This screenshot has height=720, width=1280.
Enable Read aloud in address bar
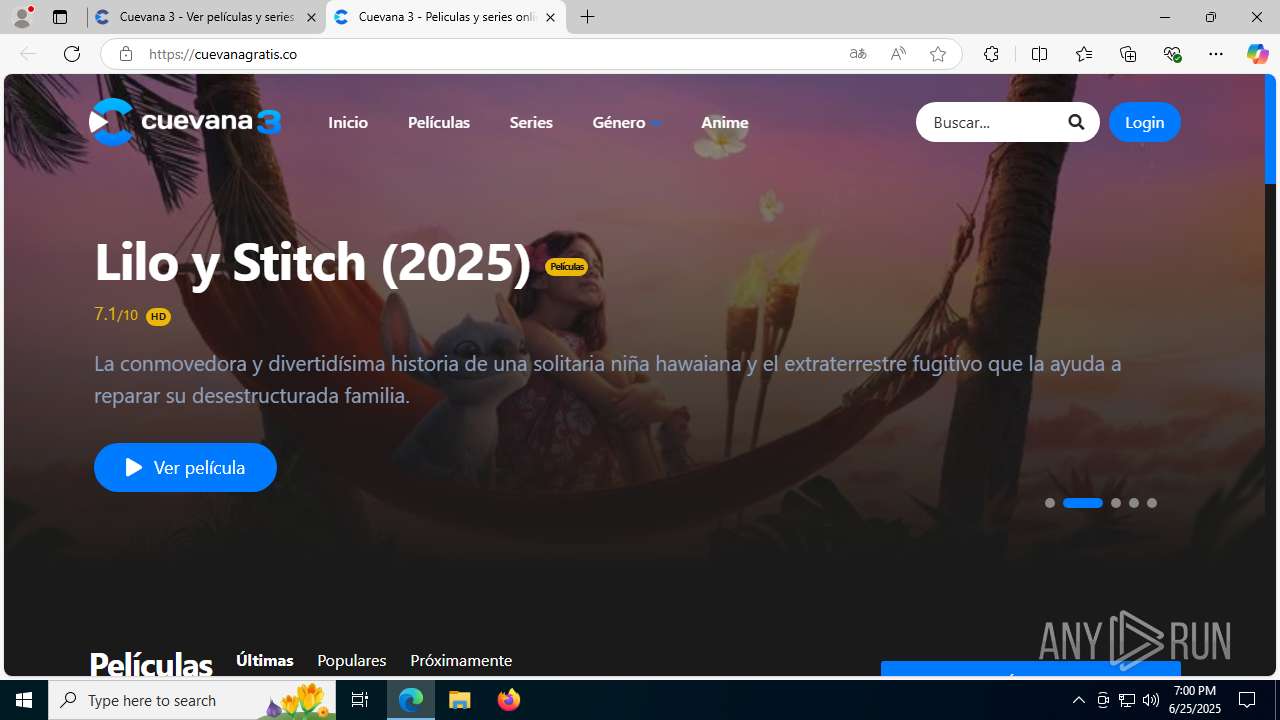898,54
